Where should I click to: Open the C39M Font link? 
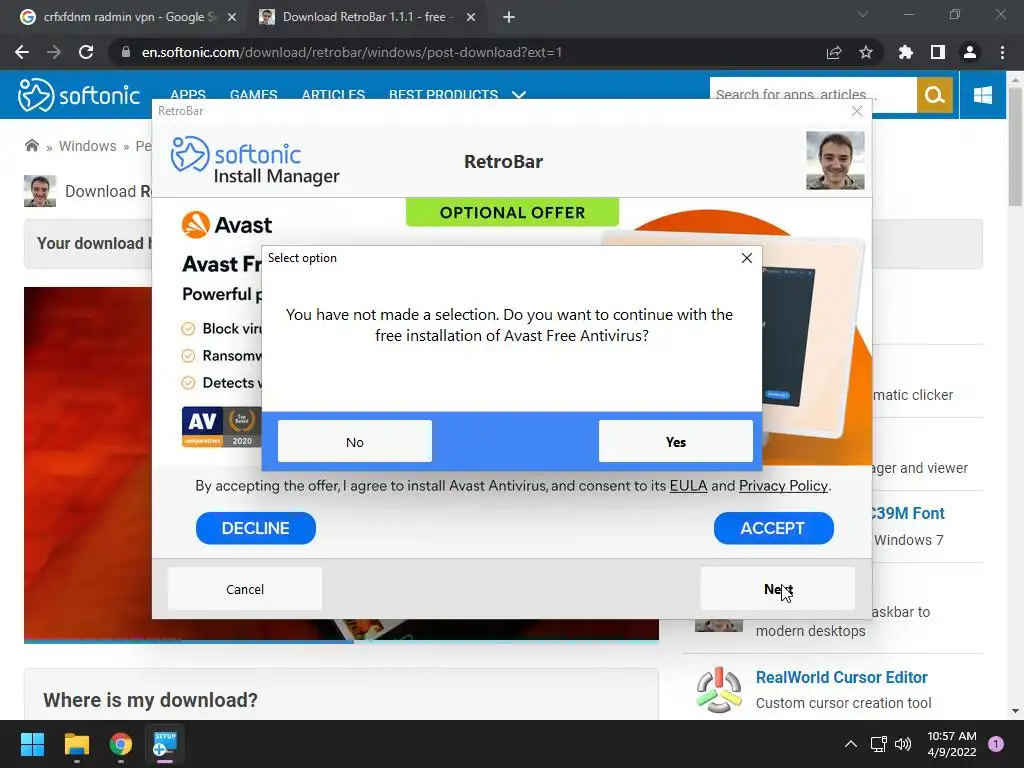908,513
